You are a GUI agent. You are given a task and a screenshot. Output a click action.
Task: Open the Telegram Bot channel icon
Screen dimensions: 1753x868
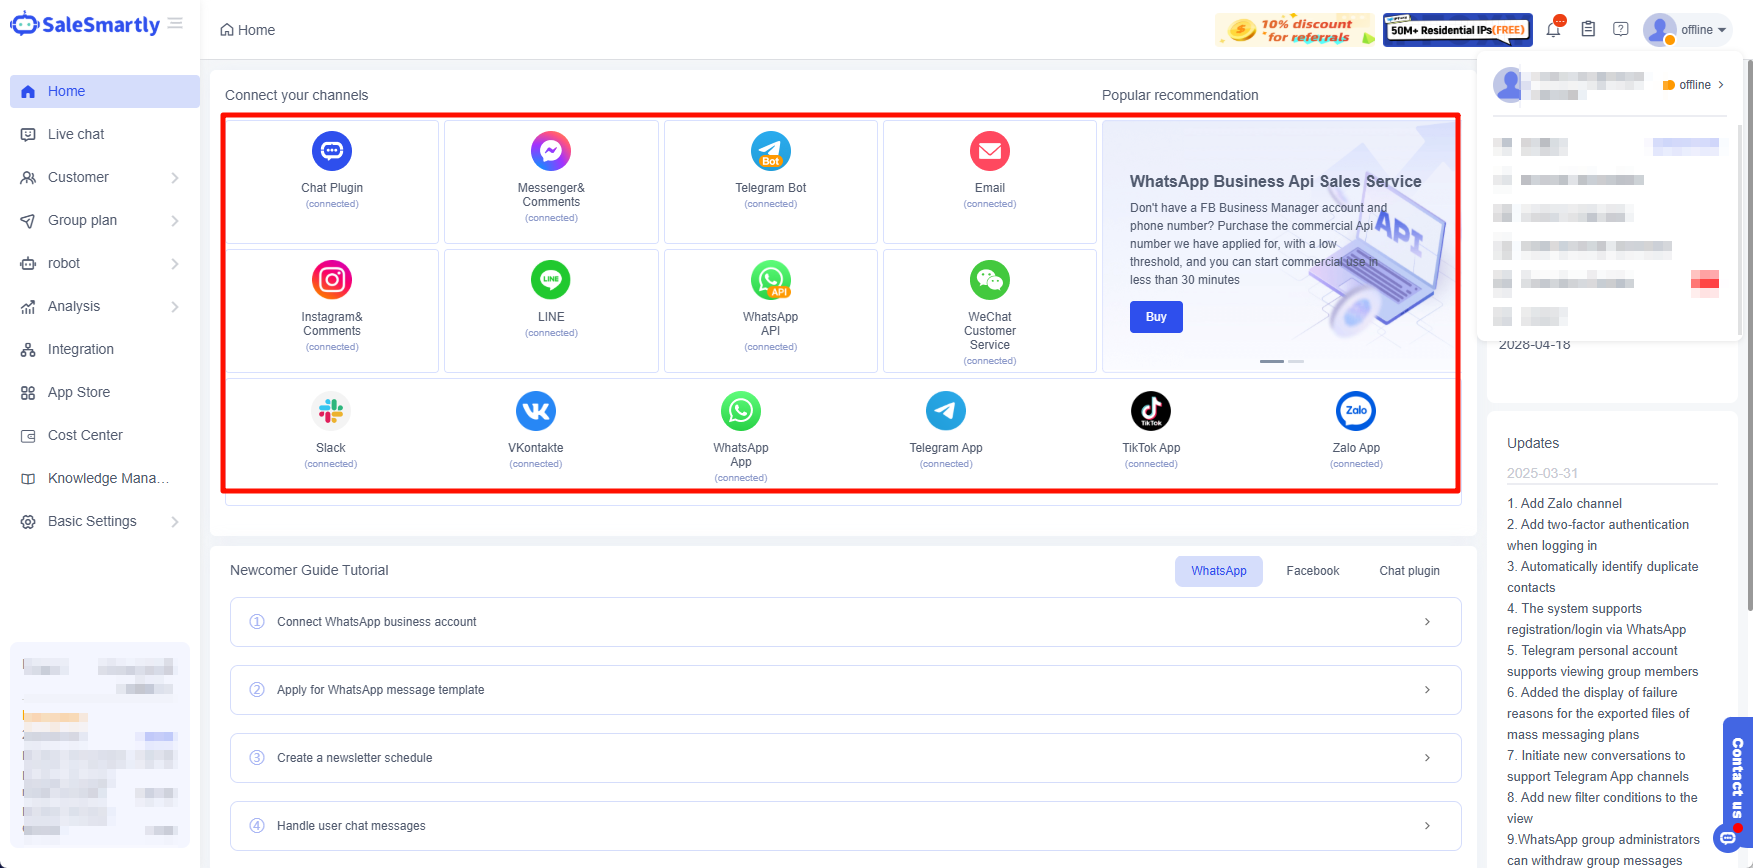click(770, 151)
